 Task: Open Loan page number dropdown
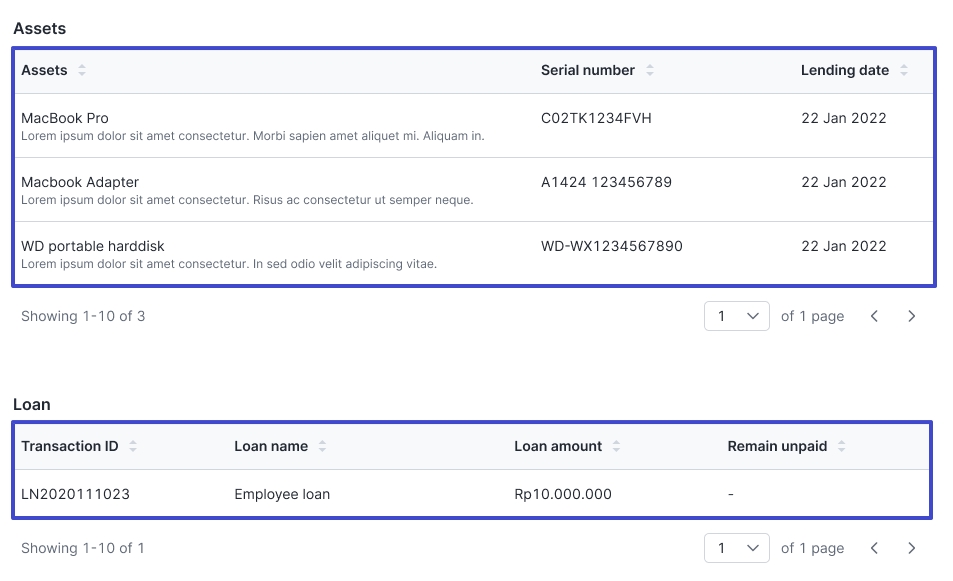tap(736, 548)
